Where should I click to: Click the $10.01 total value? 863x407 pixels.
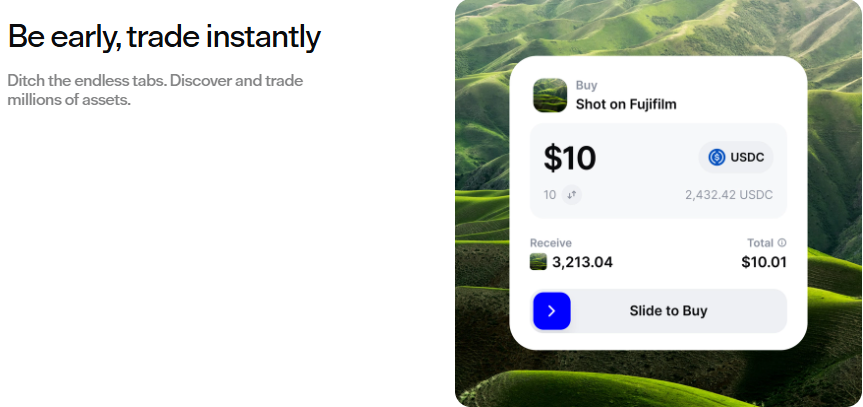[x=763, y=262]
